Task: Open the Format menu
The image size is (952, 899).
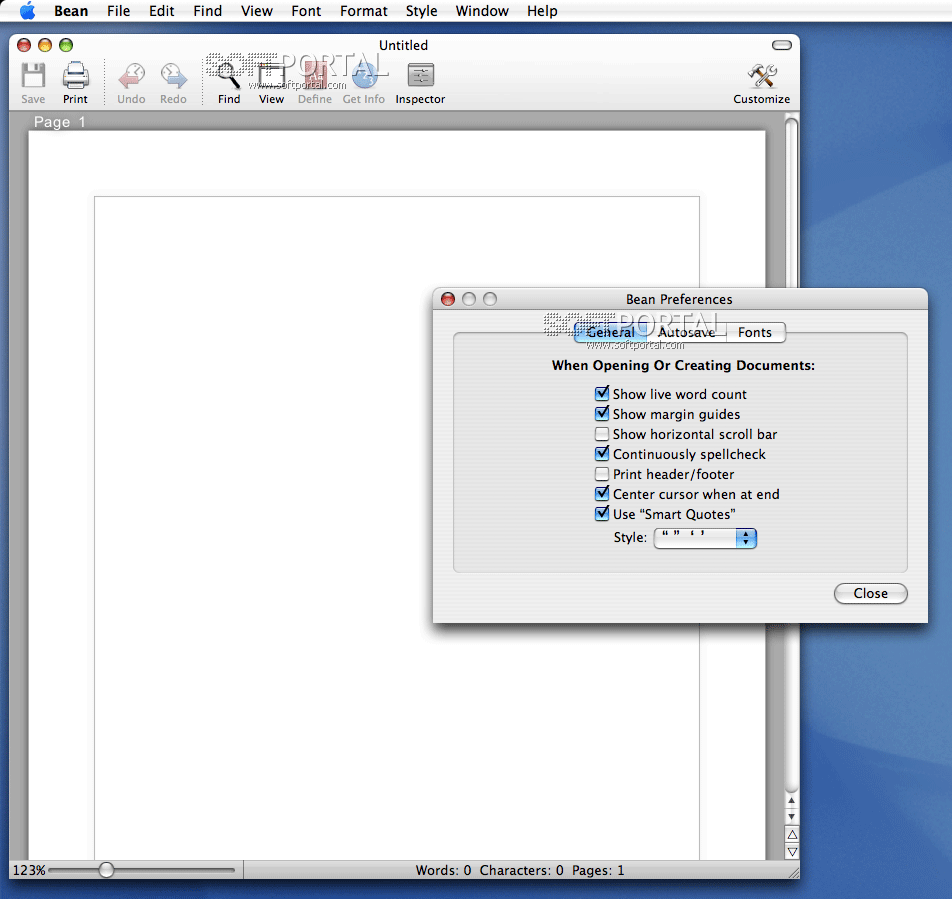Action: click(x=364, y=11)
